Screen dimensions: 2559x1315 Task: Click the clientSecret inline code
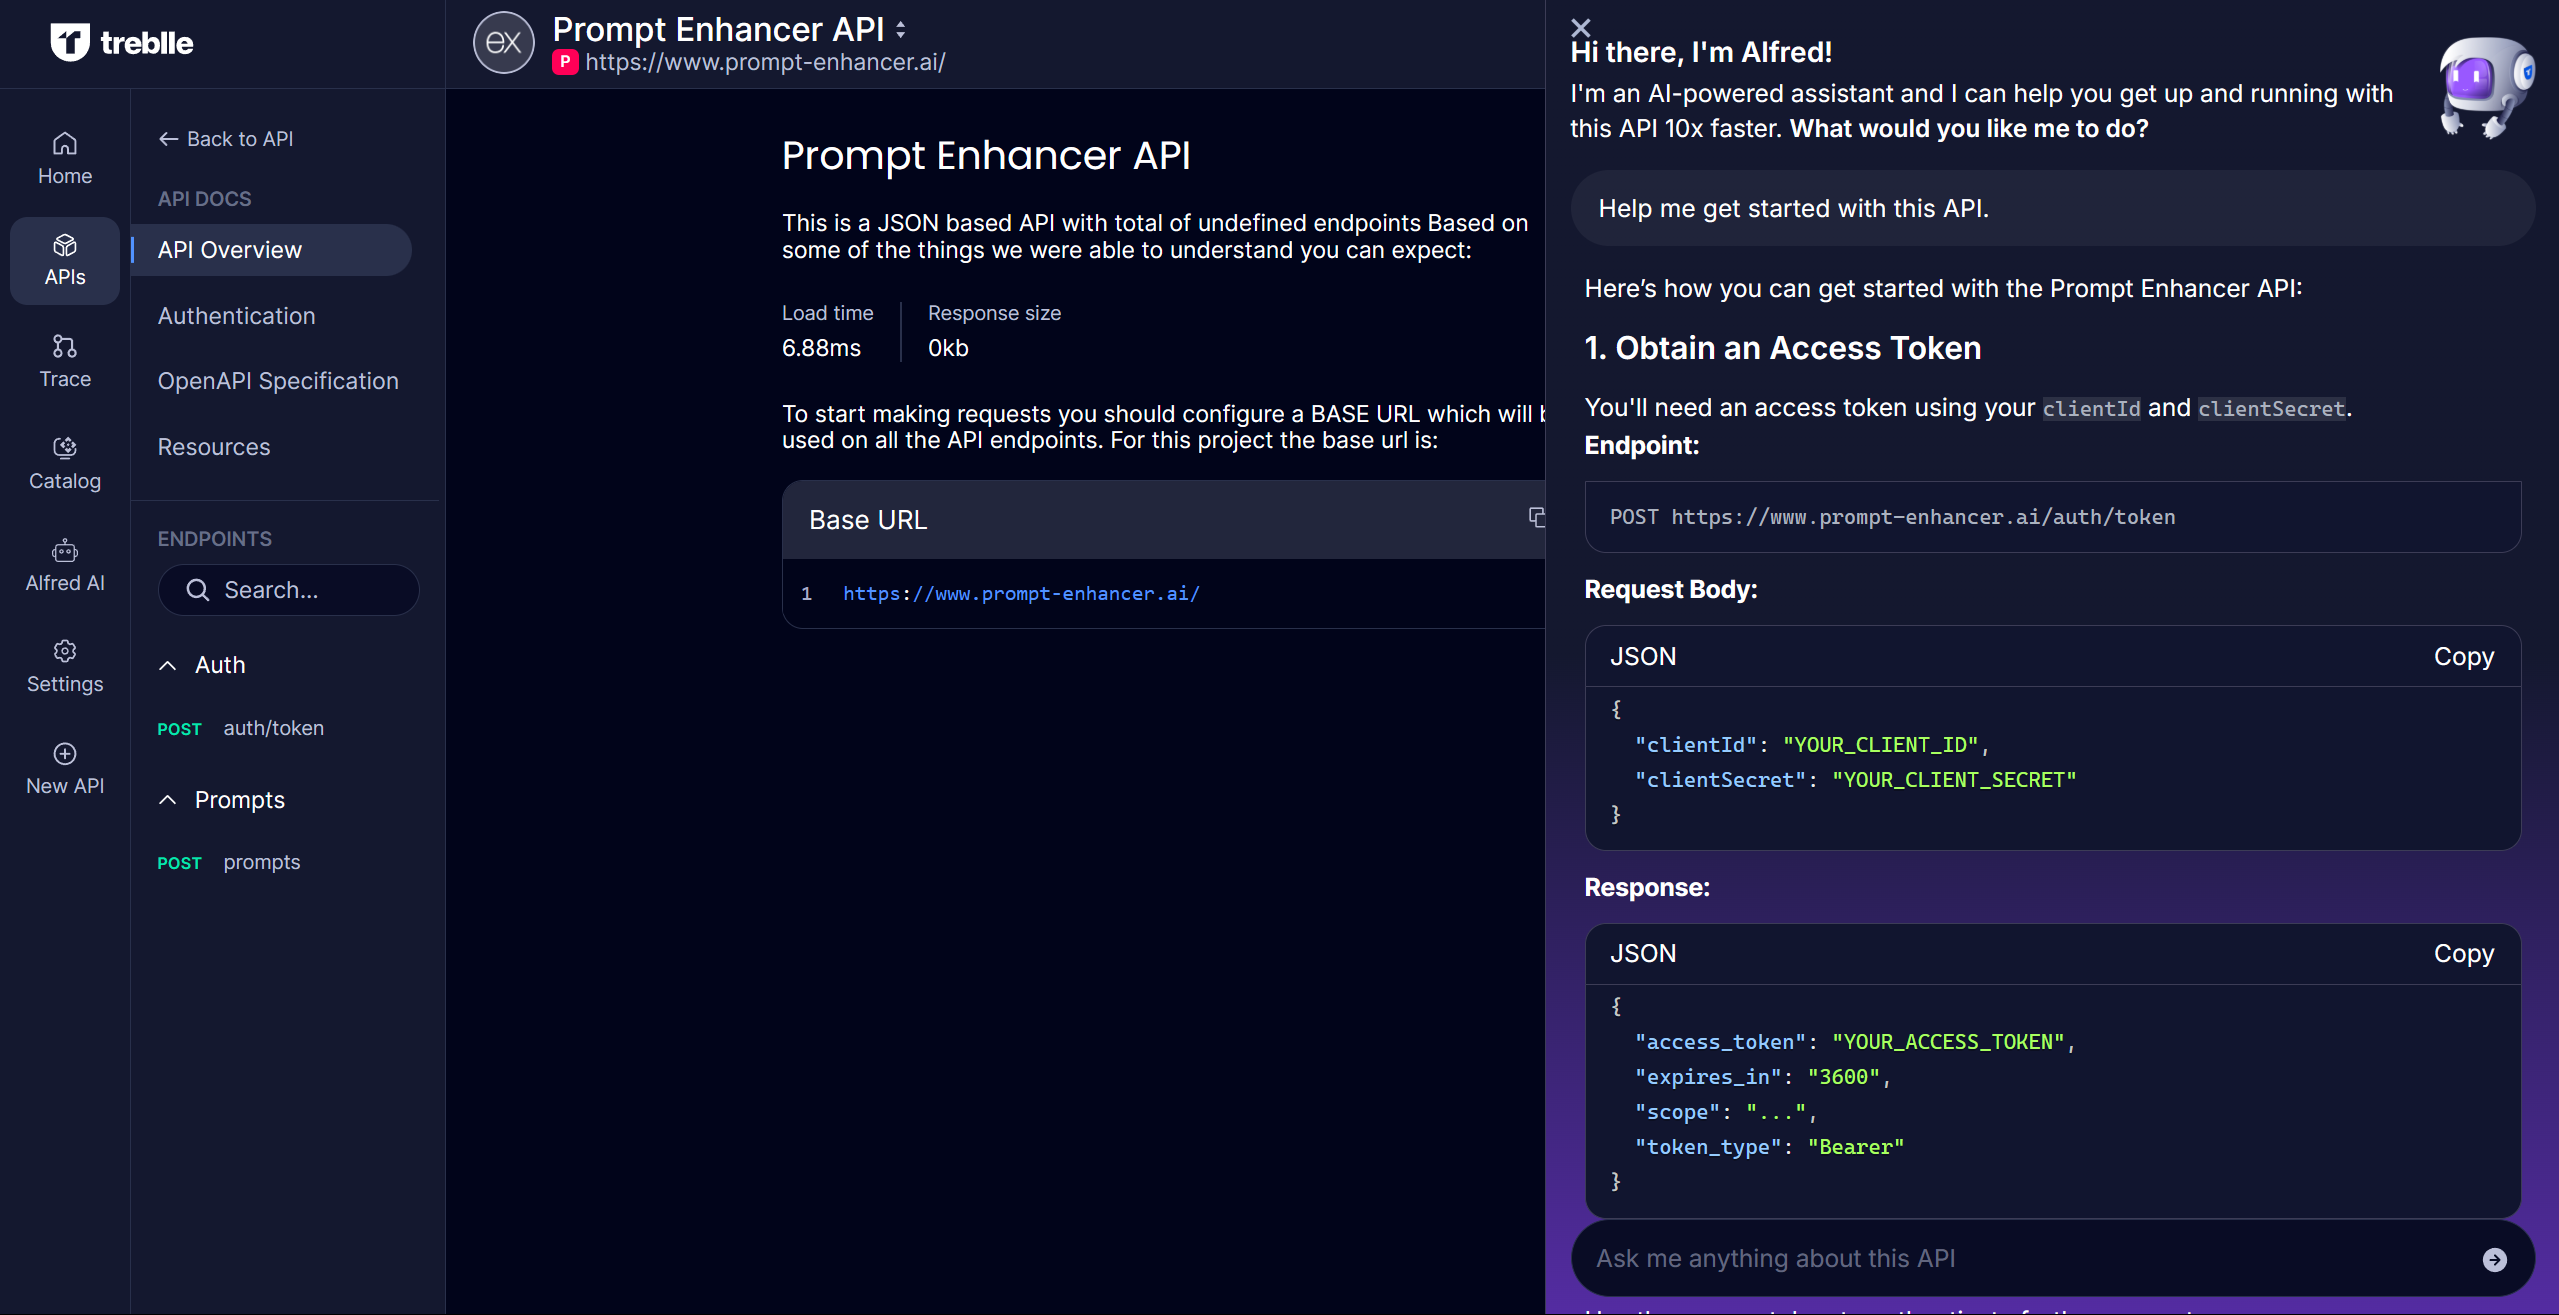2271,408
